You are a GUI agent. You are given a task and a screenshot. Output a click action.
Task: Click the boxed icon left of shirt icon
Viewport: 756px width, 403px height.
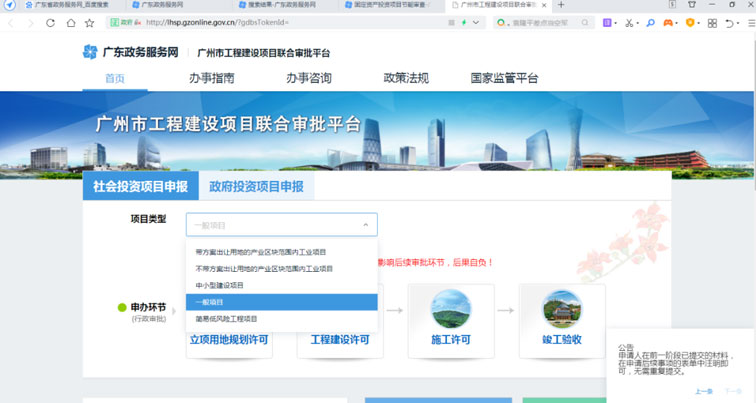click(672, 4)
